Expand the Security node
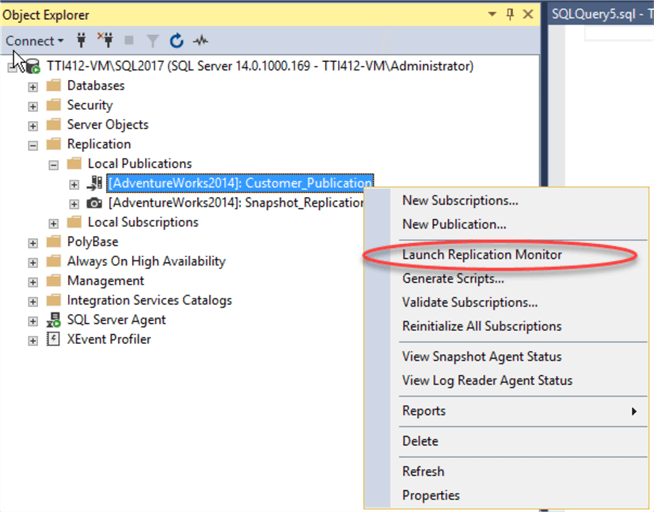 click(33, 107)
